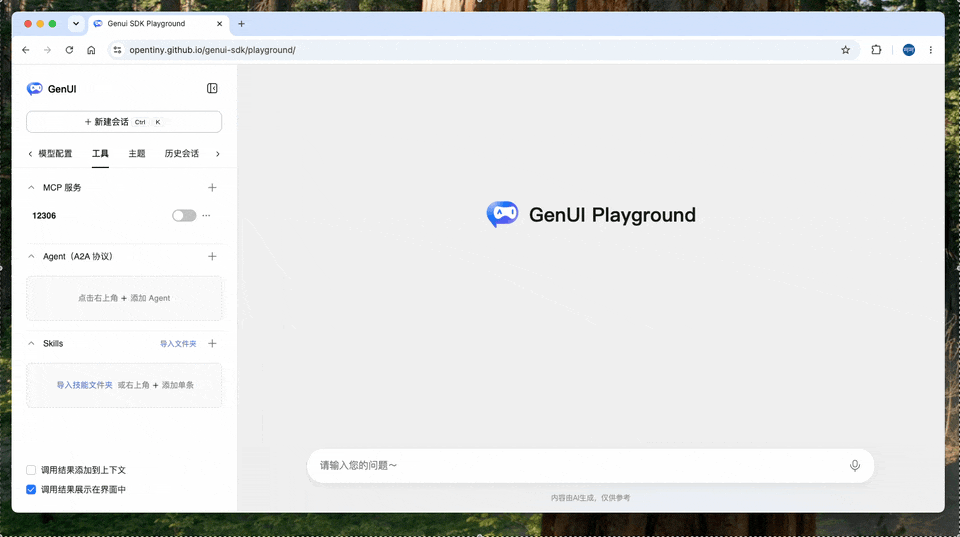This screenshot has height=537, width=960.
Task: Open more options for 12306 service
Action: tap(206, 216)
